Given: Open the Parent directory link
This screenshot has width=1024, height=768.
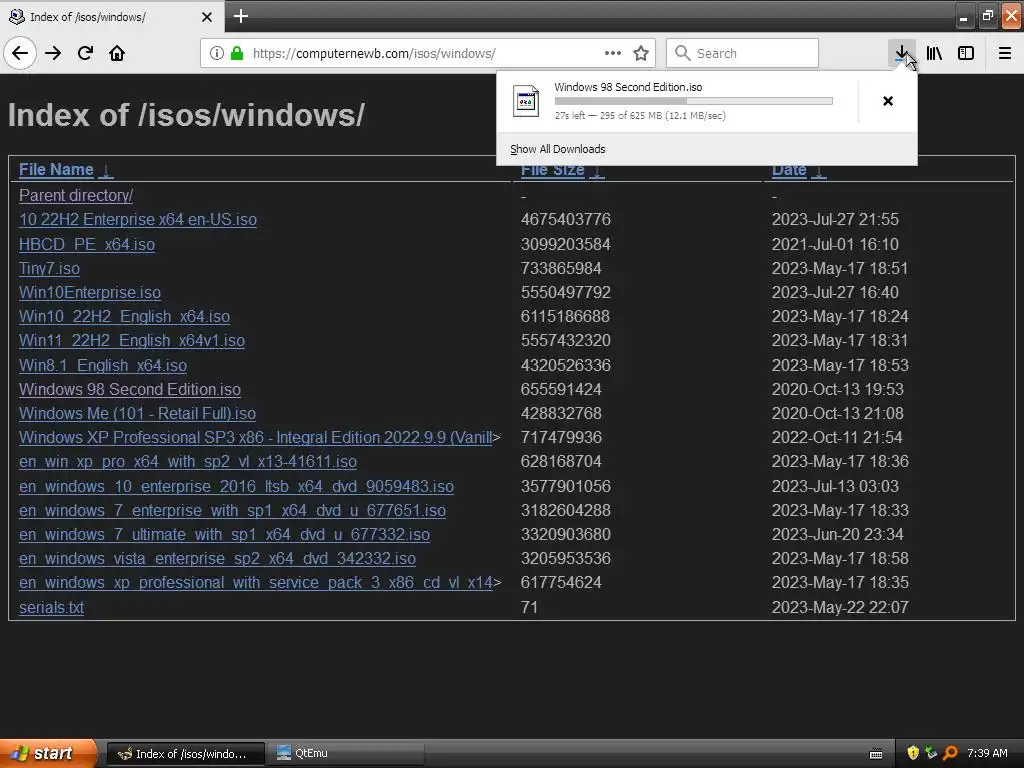Looking at the screenshot, I should (76, 195).
